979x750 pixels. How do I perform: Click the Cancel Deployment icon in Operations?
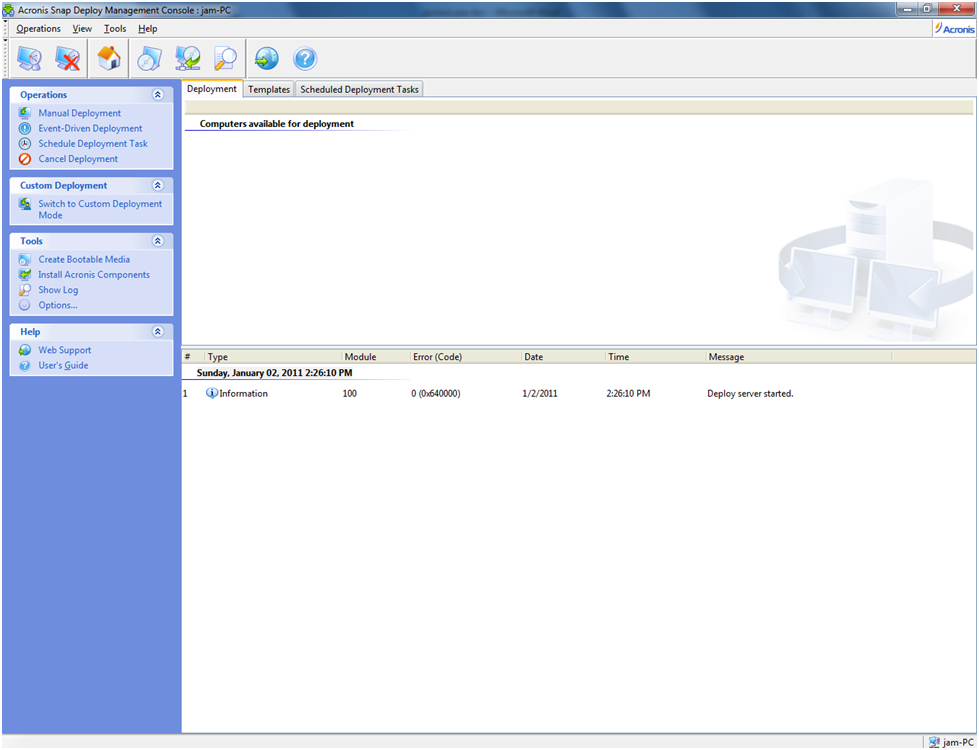24,159
